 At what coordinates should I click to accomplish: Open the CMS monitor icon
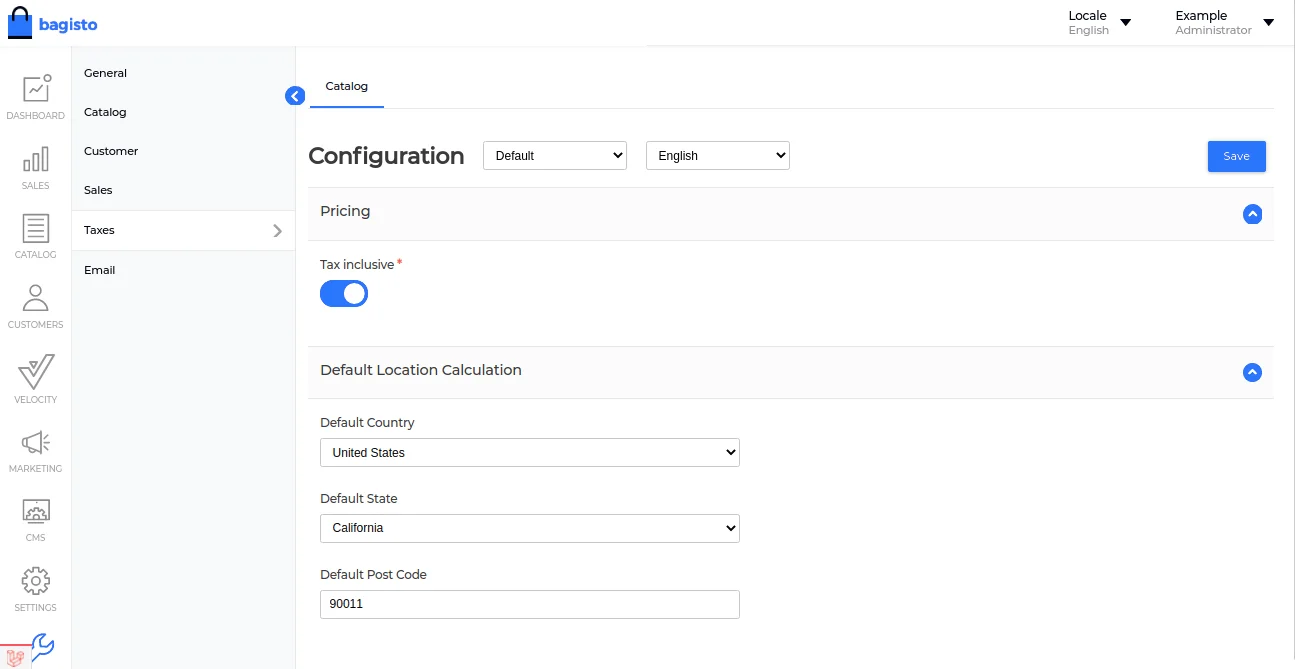click(36, 512)
